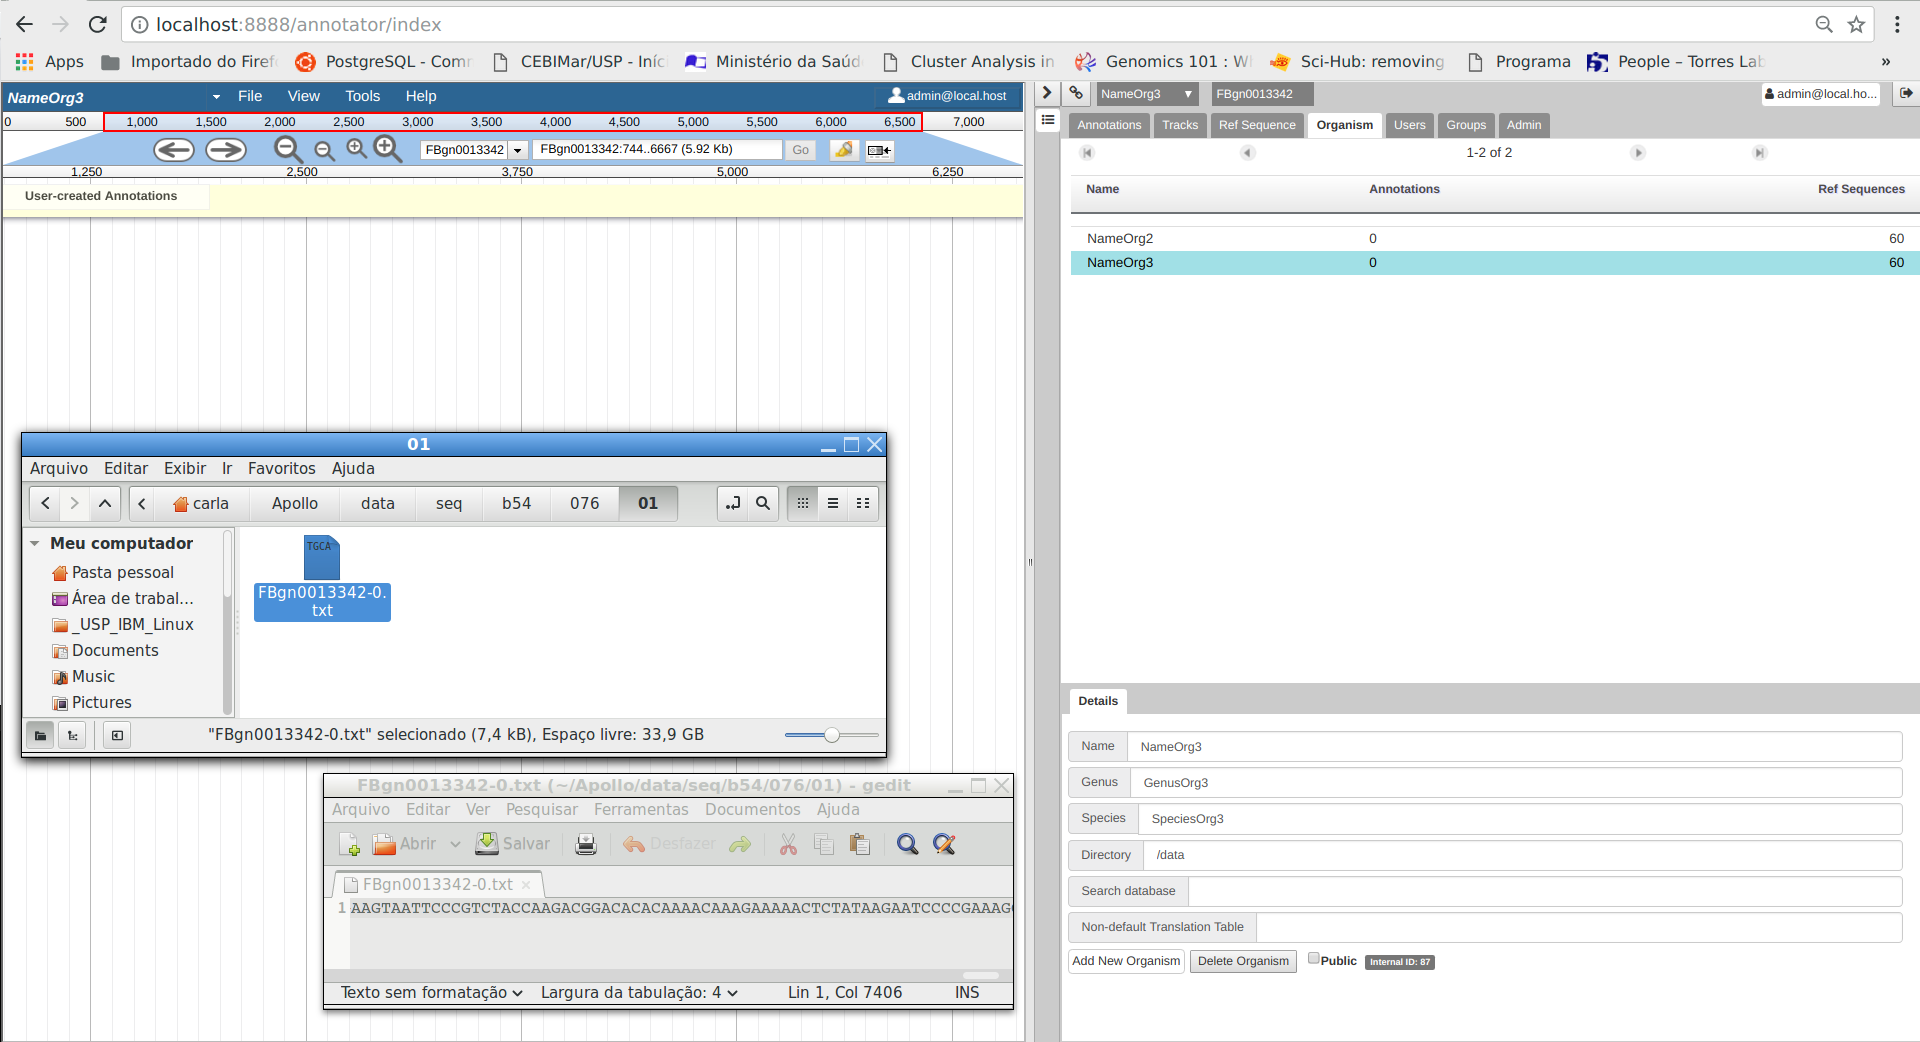
Task: Switch to the Ref Sequence tab
Action: [1256, 125]
